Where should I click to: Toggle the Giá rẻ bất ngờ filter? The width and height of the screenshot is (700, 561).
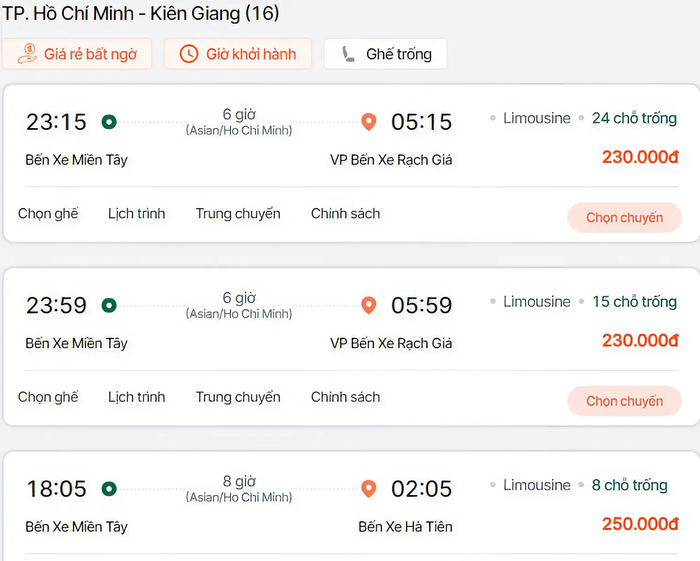click(77, 54)
